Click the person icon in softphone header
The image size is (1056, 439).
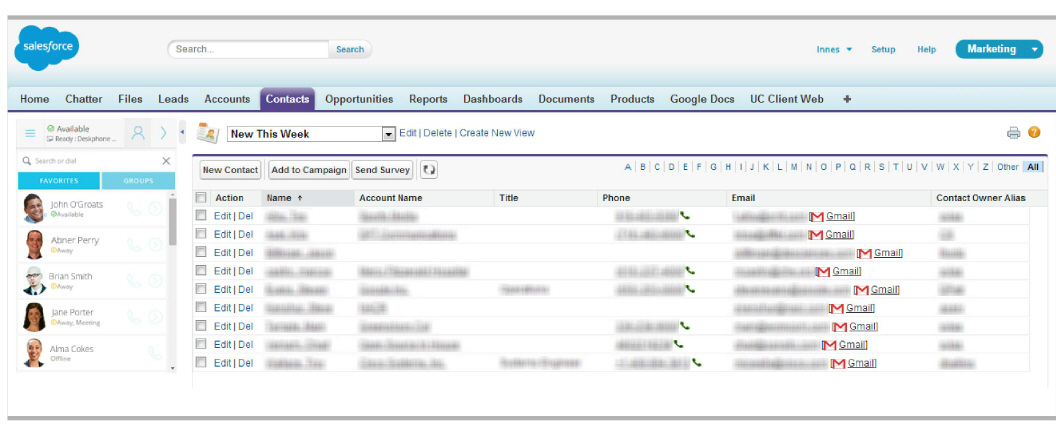tap(138, 133)
